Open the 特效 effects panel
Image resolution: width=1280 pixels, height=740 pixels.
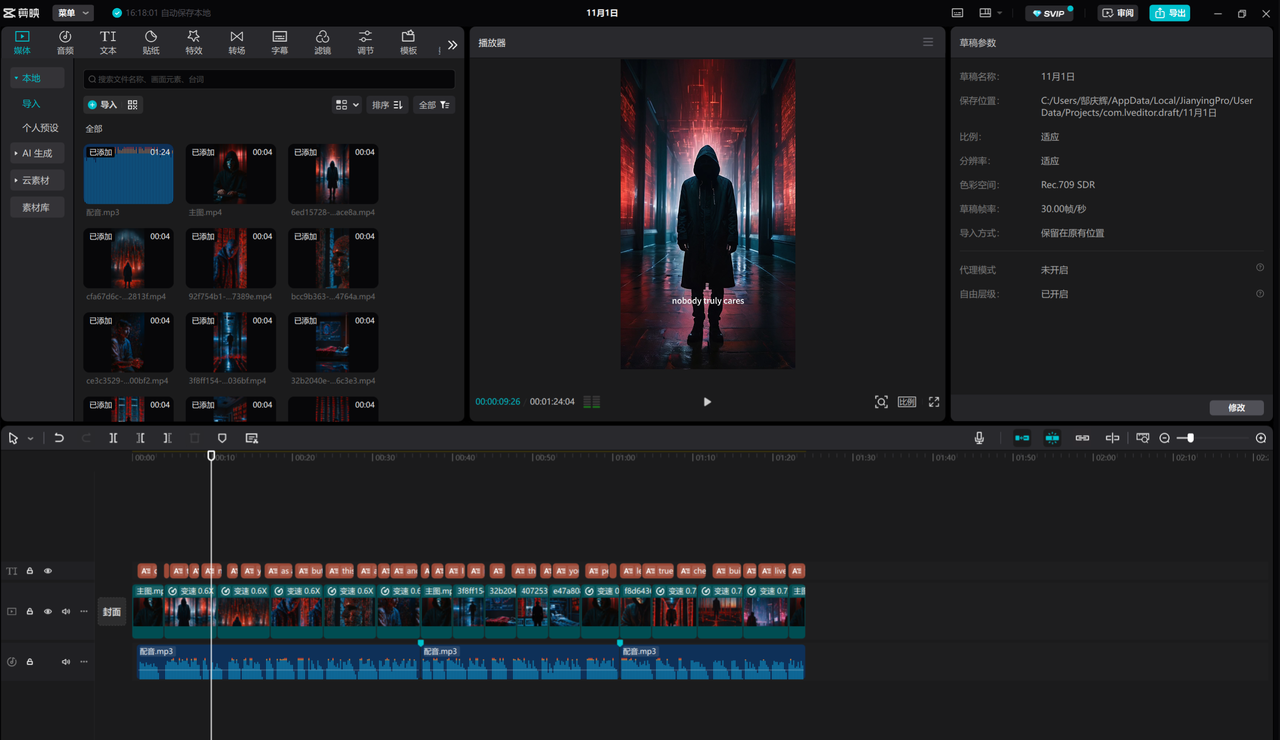[193, 42]
